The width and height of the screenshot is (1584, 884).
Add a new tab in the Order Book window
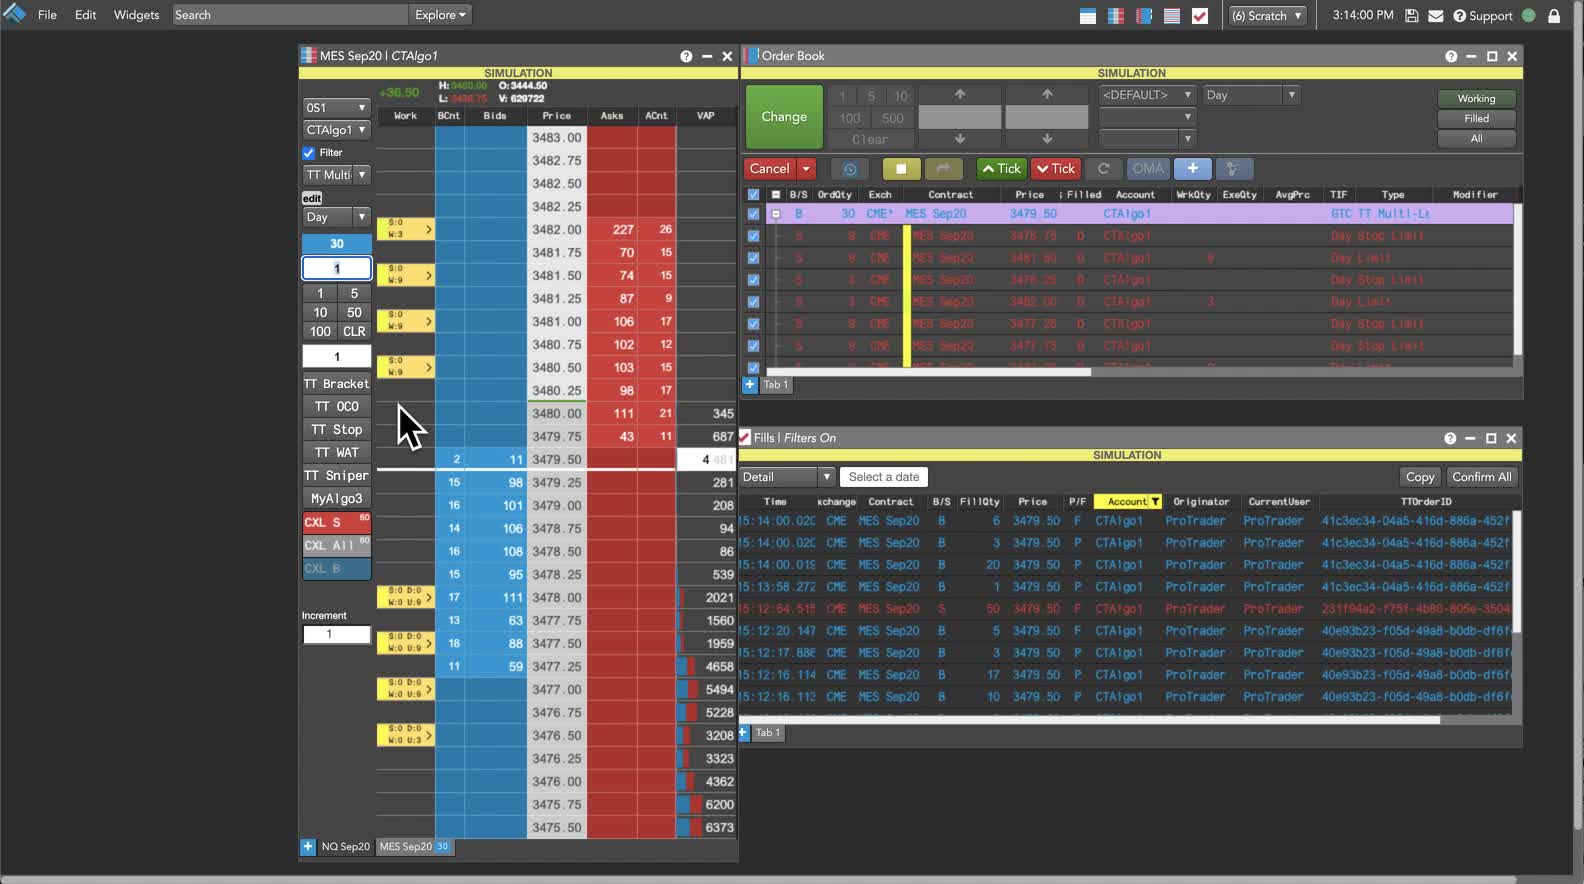pos(750,384)
